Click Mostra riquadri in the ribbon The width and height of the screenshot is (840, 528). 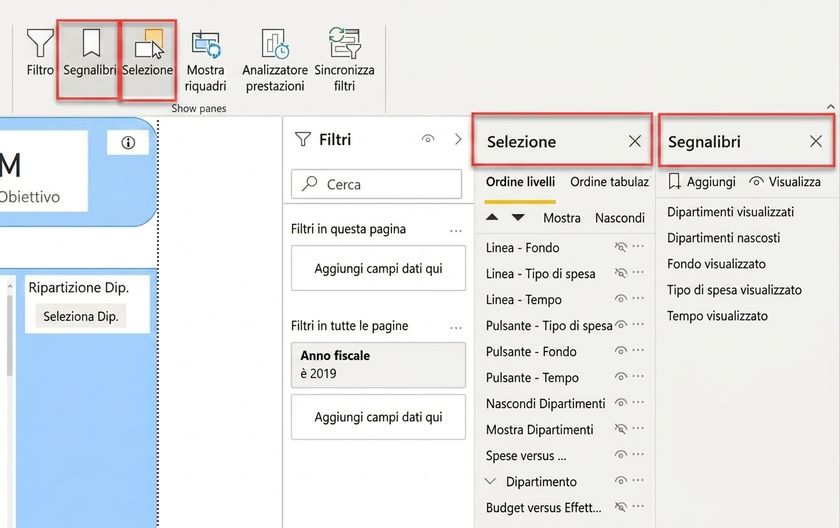[x=206, y=62]
